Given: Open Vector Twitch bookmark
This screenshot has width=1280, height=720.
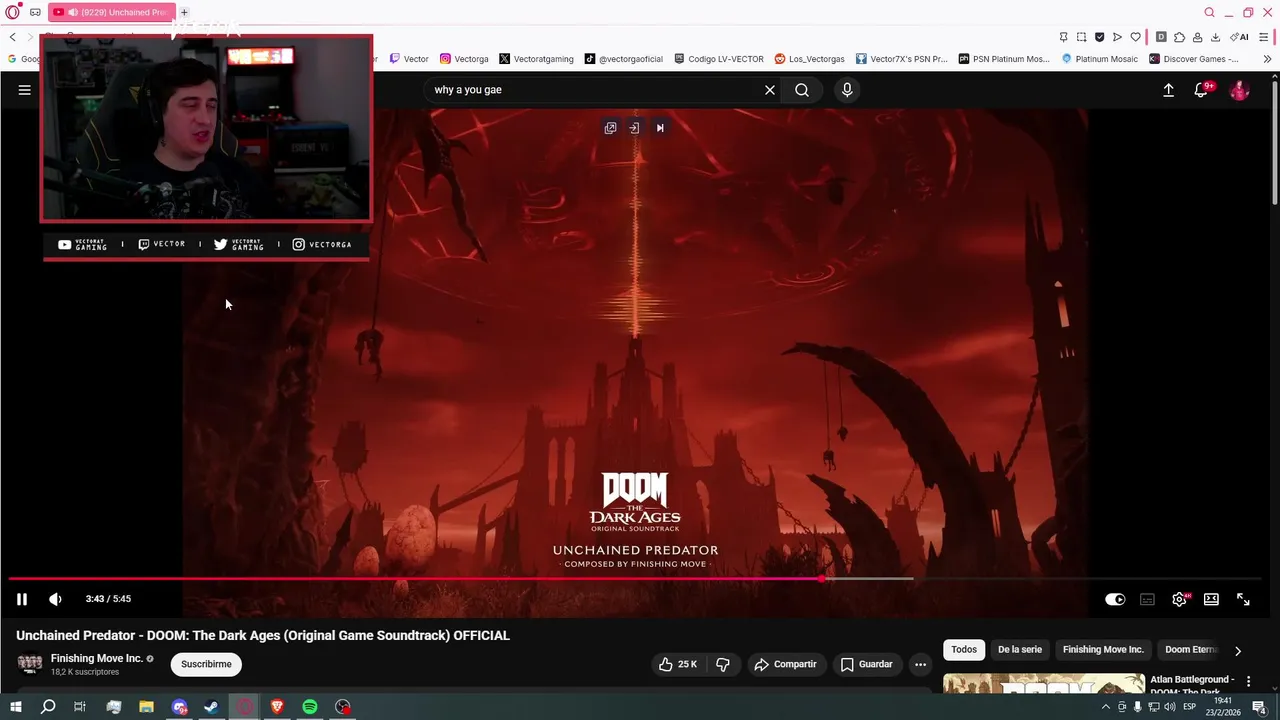Looking at the screenshot, I should [x=409, y=59].
